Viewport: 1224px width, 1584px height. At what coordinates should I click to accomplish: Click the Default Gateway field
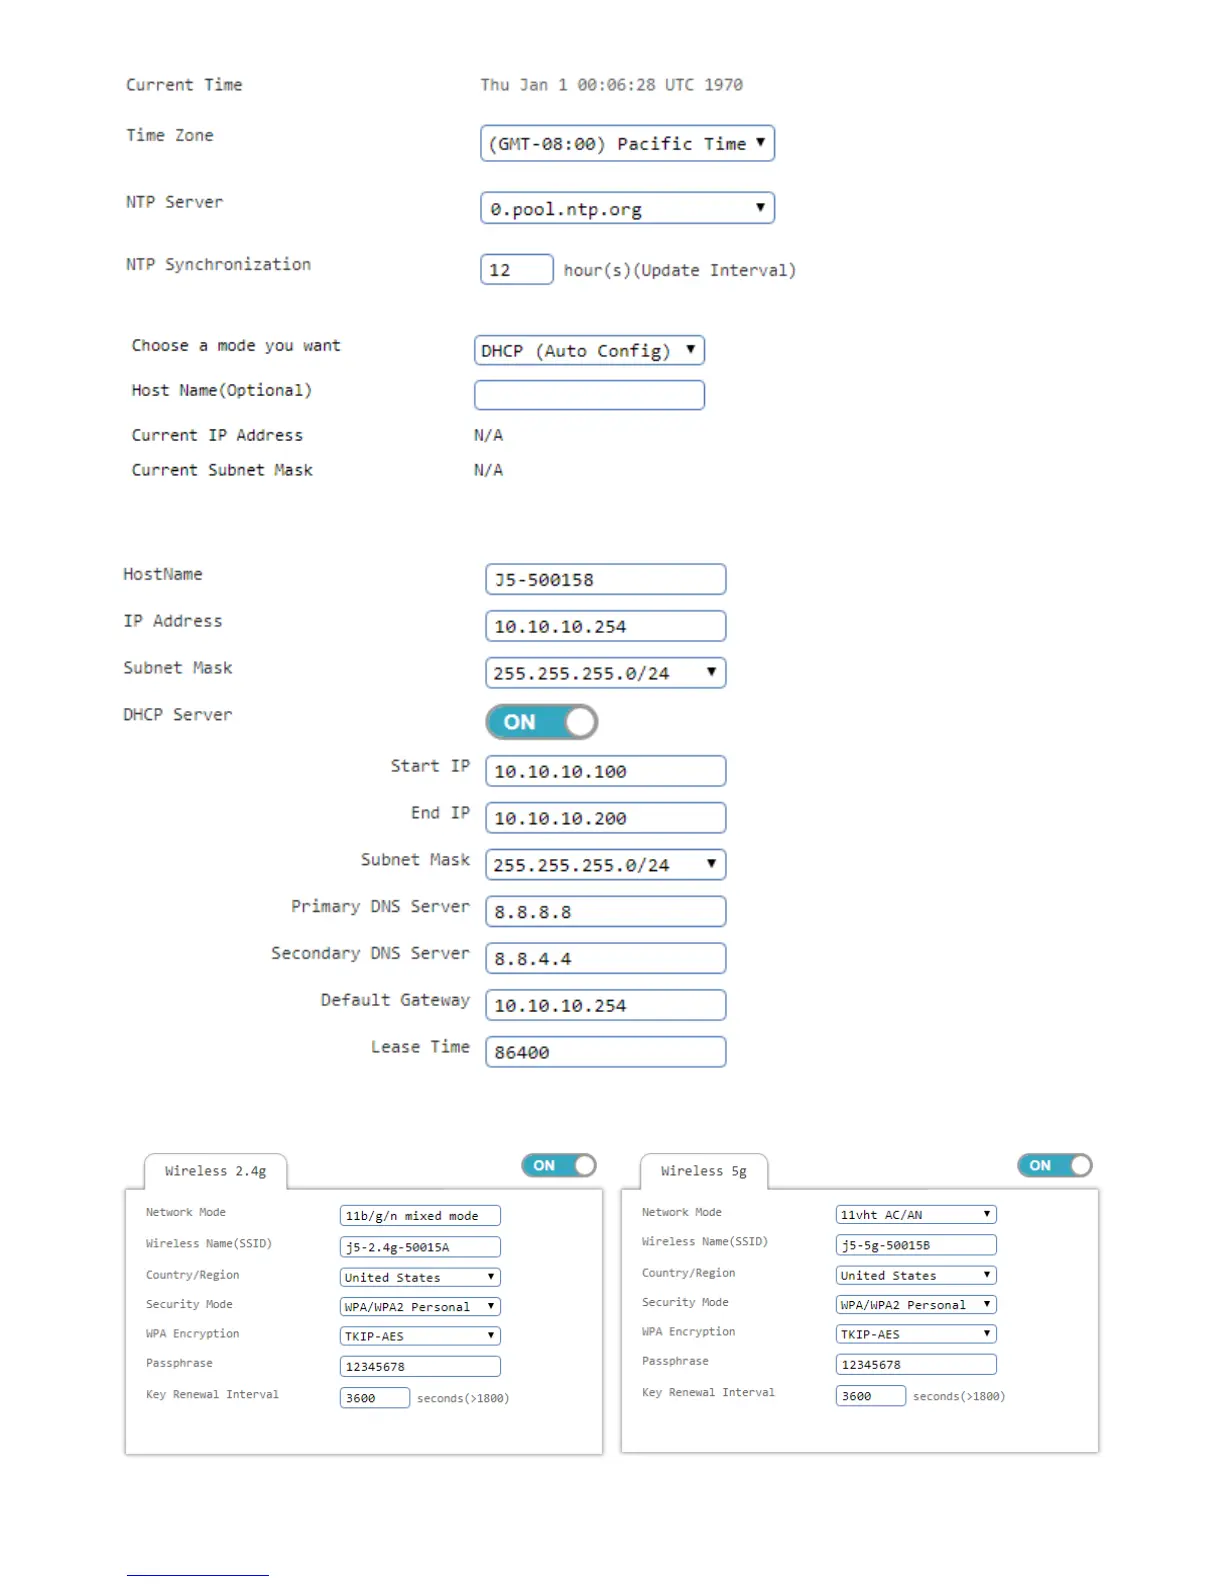605,1005
